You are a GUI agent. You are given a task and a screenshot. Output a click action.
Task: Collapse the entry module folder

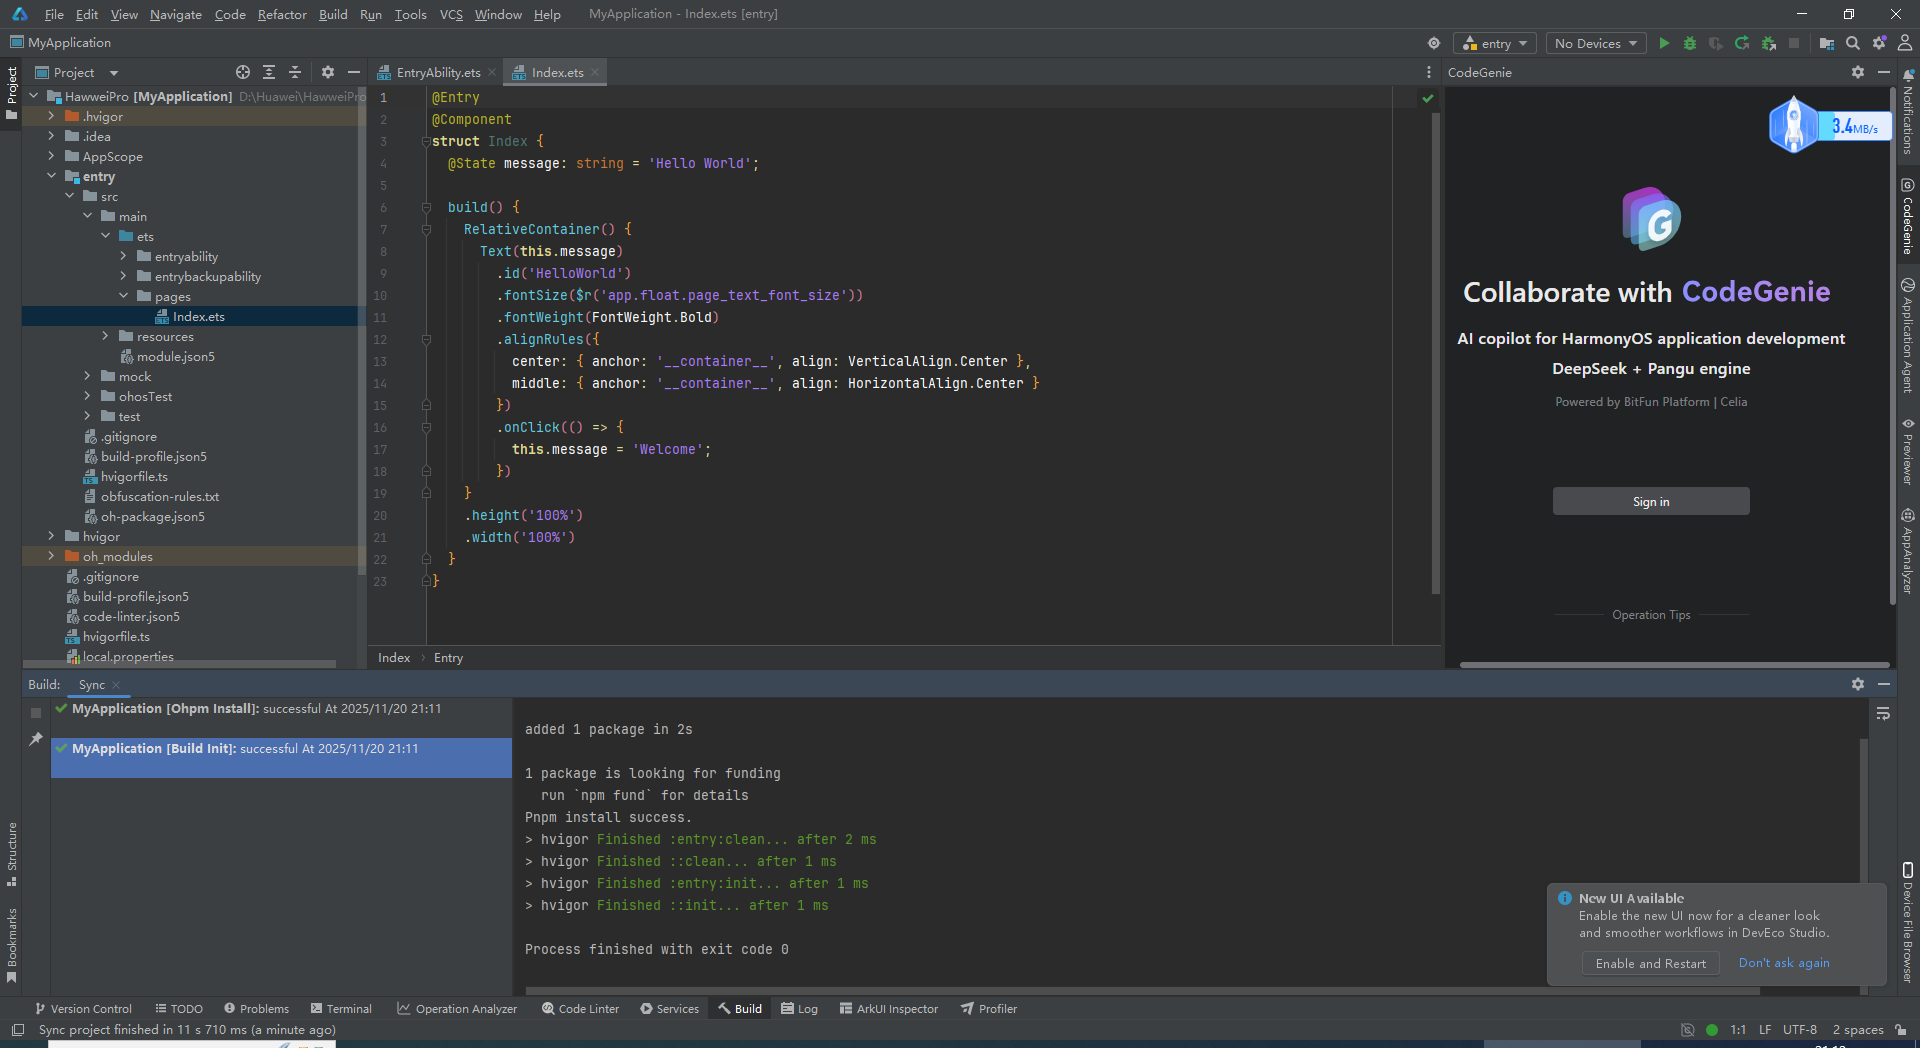(52, 176)
